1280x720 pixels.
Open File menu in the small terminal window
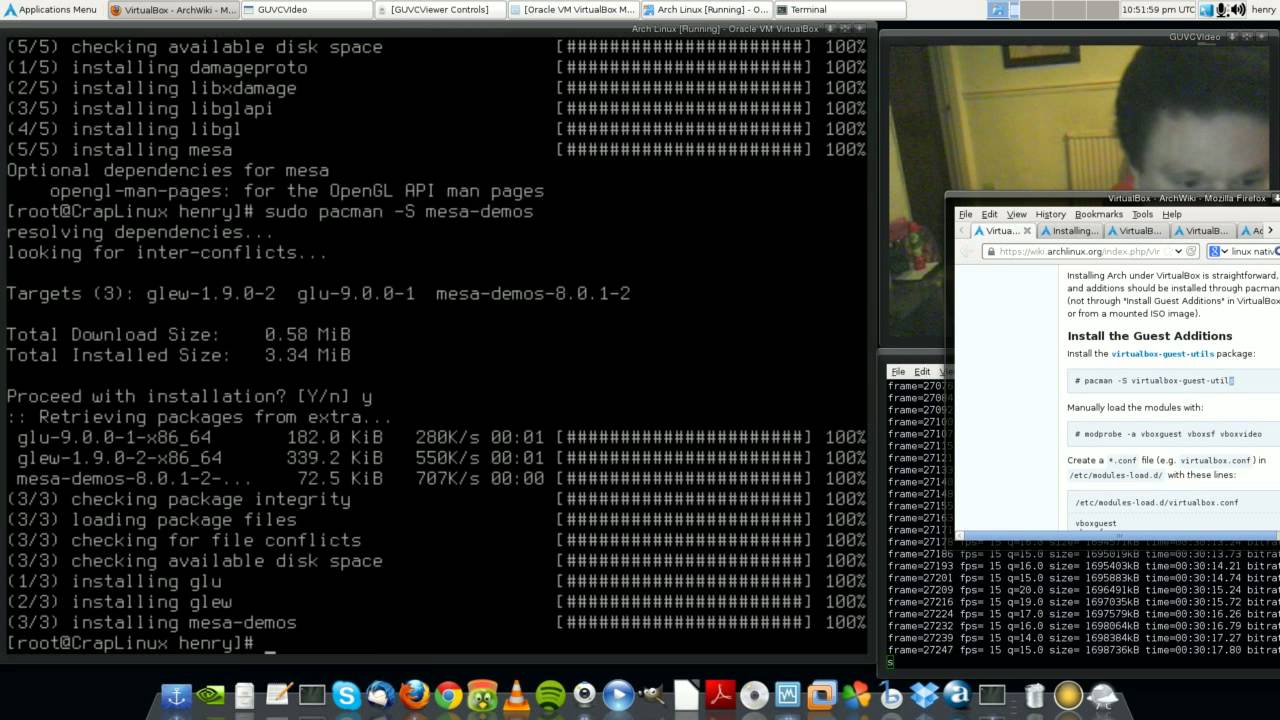898,371
